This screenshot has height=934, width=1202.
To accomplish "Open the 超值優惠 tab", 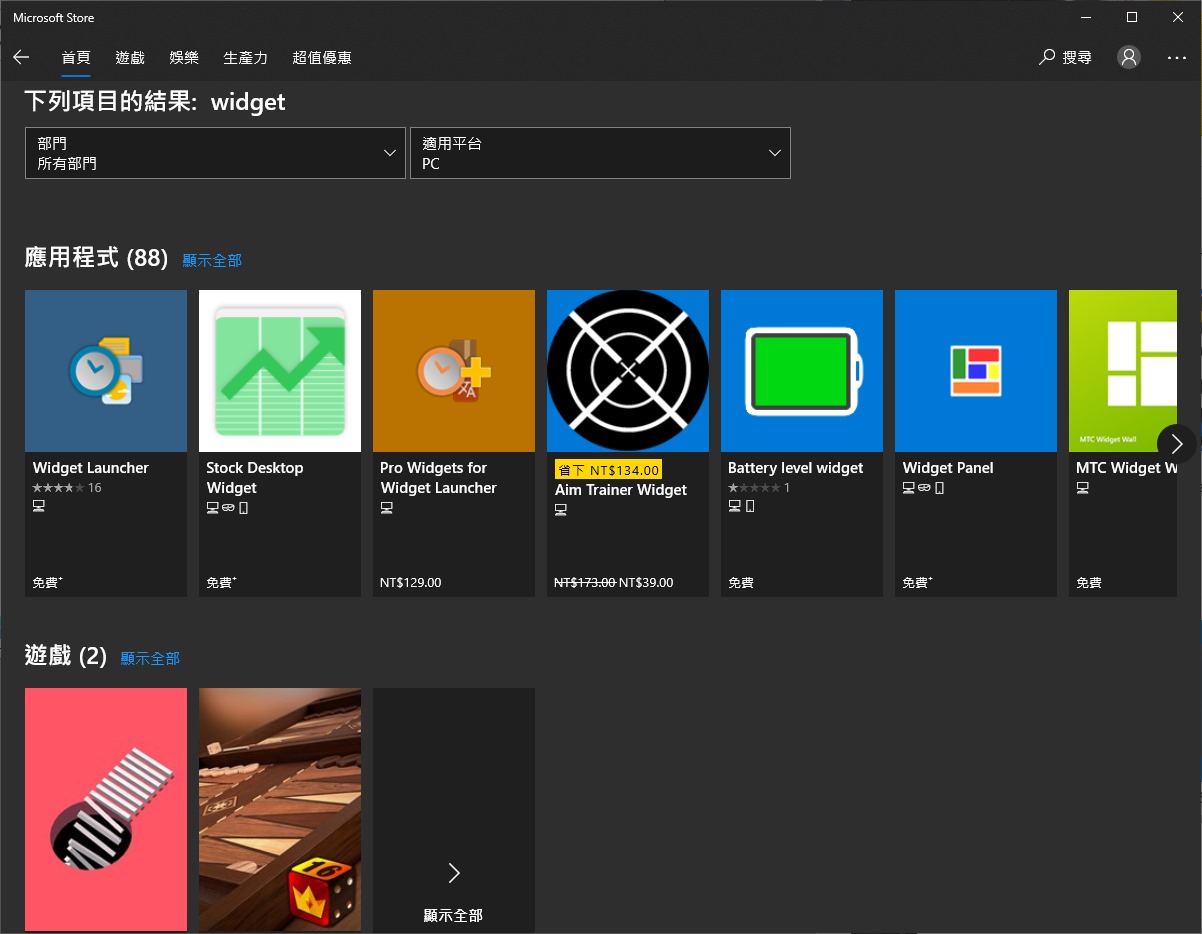I will 321,57.
